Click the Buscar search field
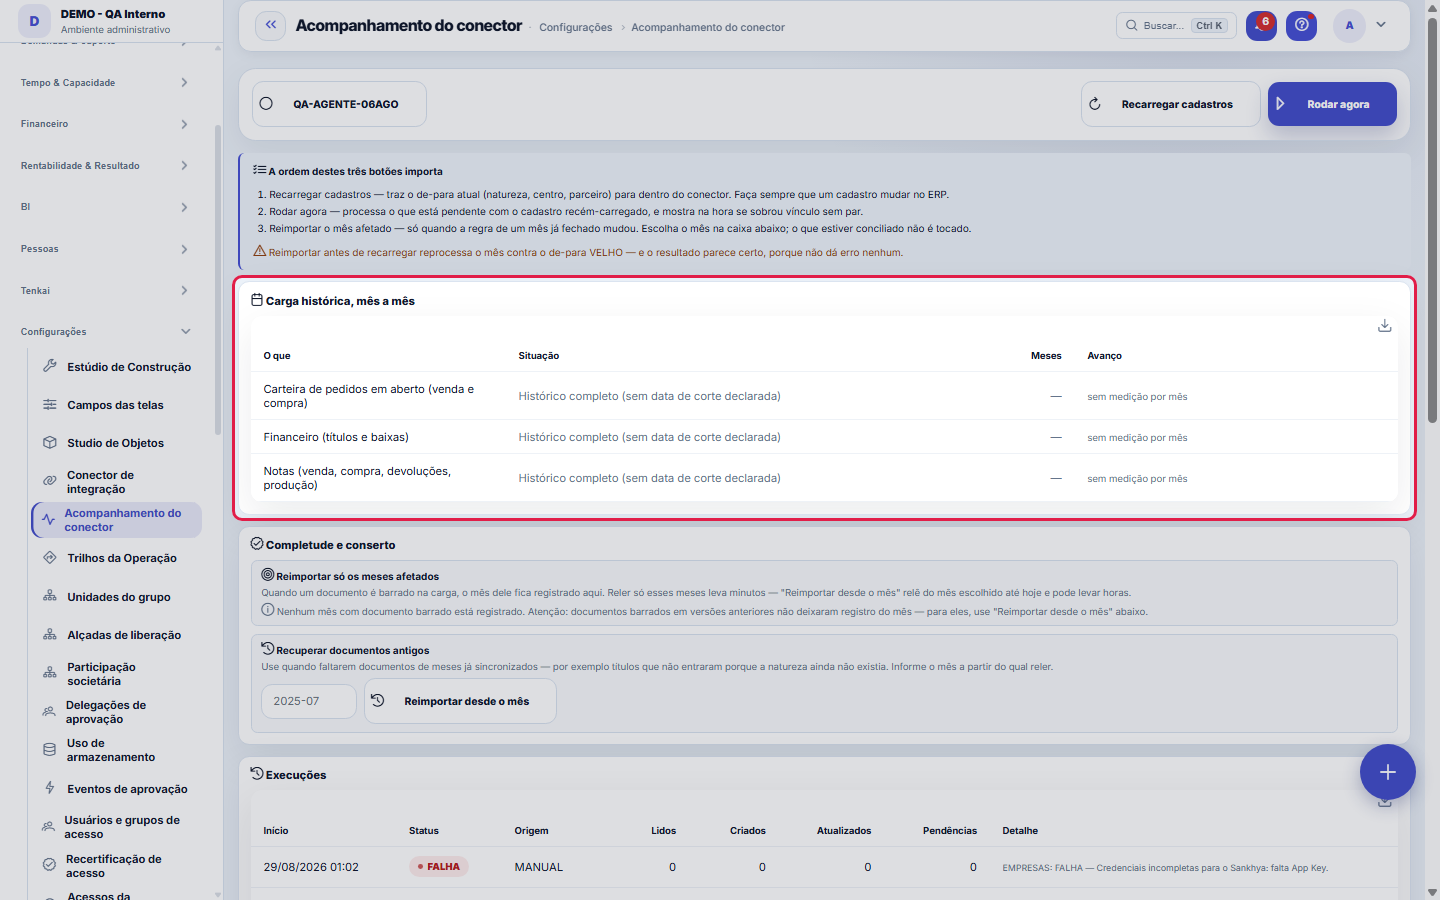Viewport: 1440px width, 900px height. pos(1176,26)
